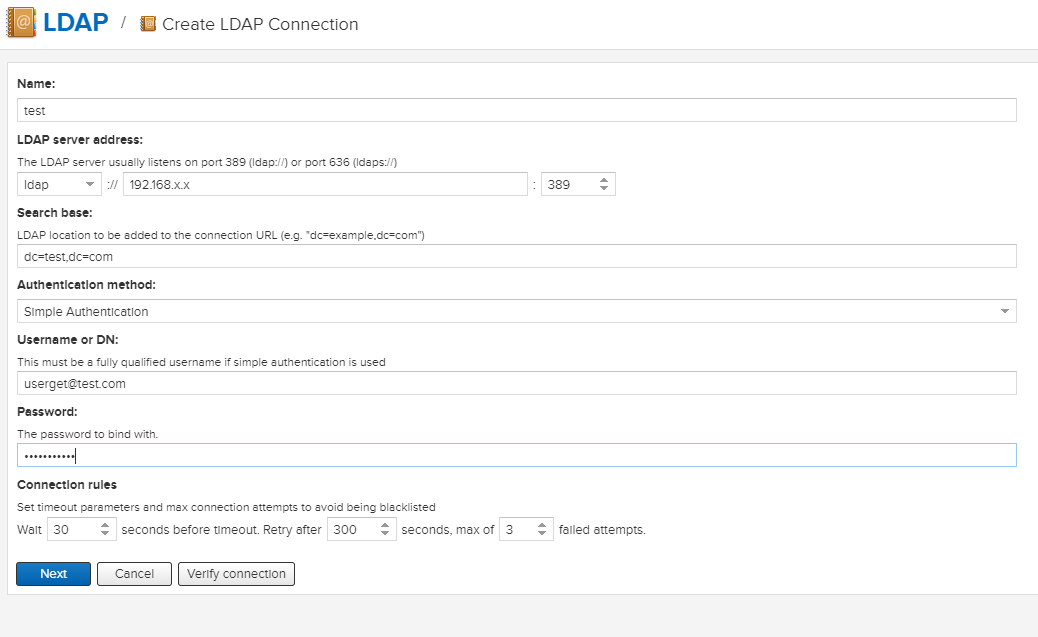Image resolution: width=1038 pixels, height=637 pixels.
Task: Click the Username or DN field
Action: (516, 383)
